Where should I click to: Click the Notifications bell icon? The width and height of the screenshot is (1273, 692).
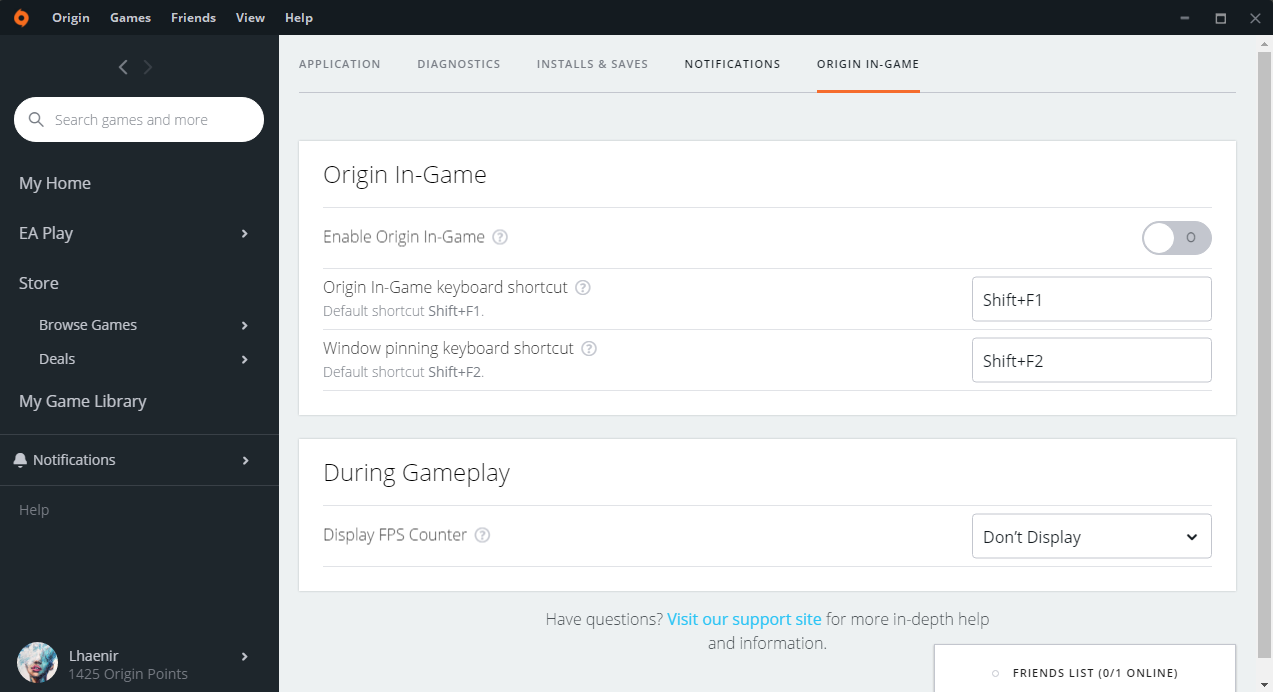[20, 460]
